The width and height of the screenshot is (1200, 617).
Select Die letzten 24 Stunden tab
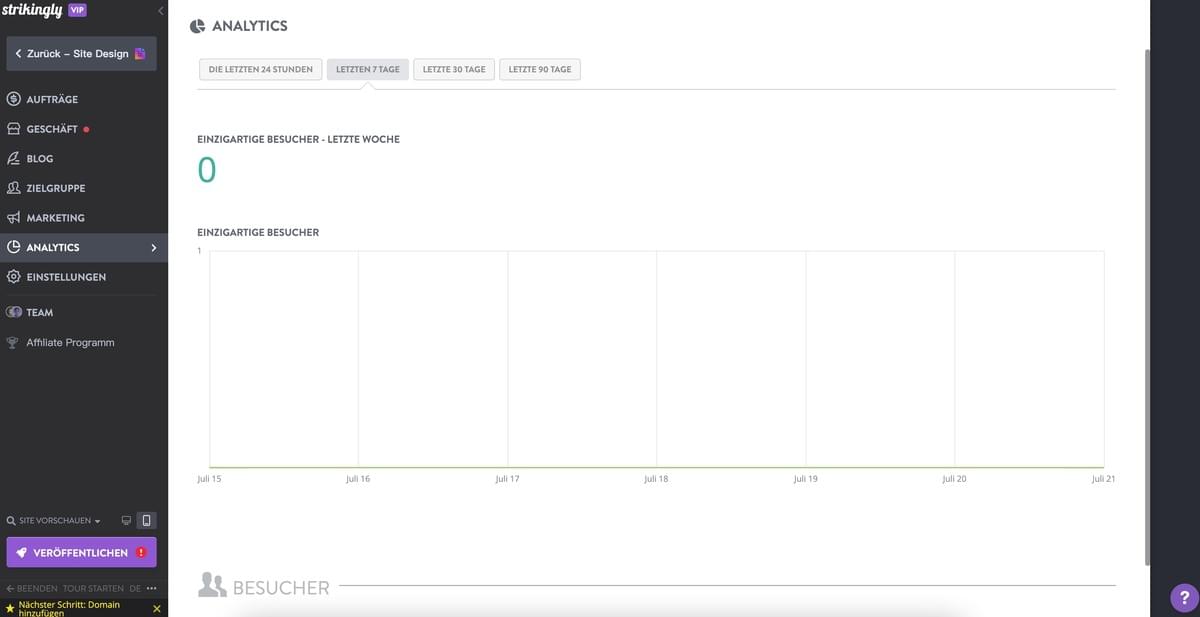coord(260,70)
